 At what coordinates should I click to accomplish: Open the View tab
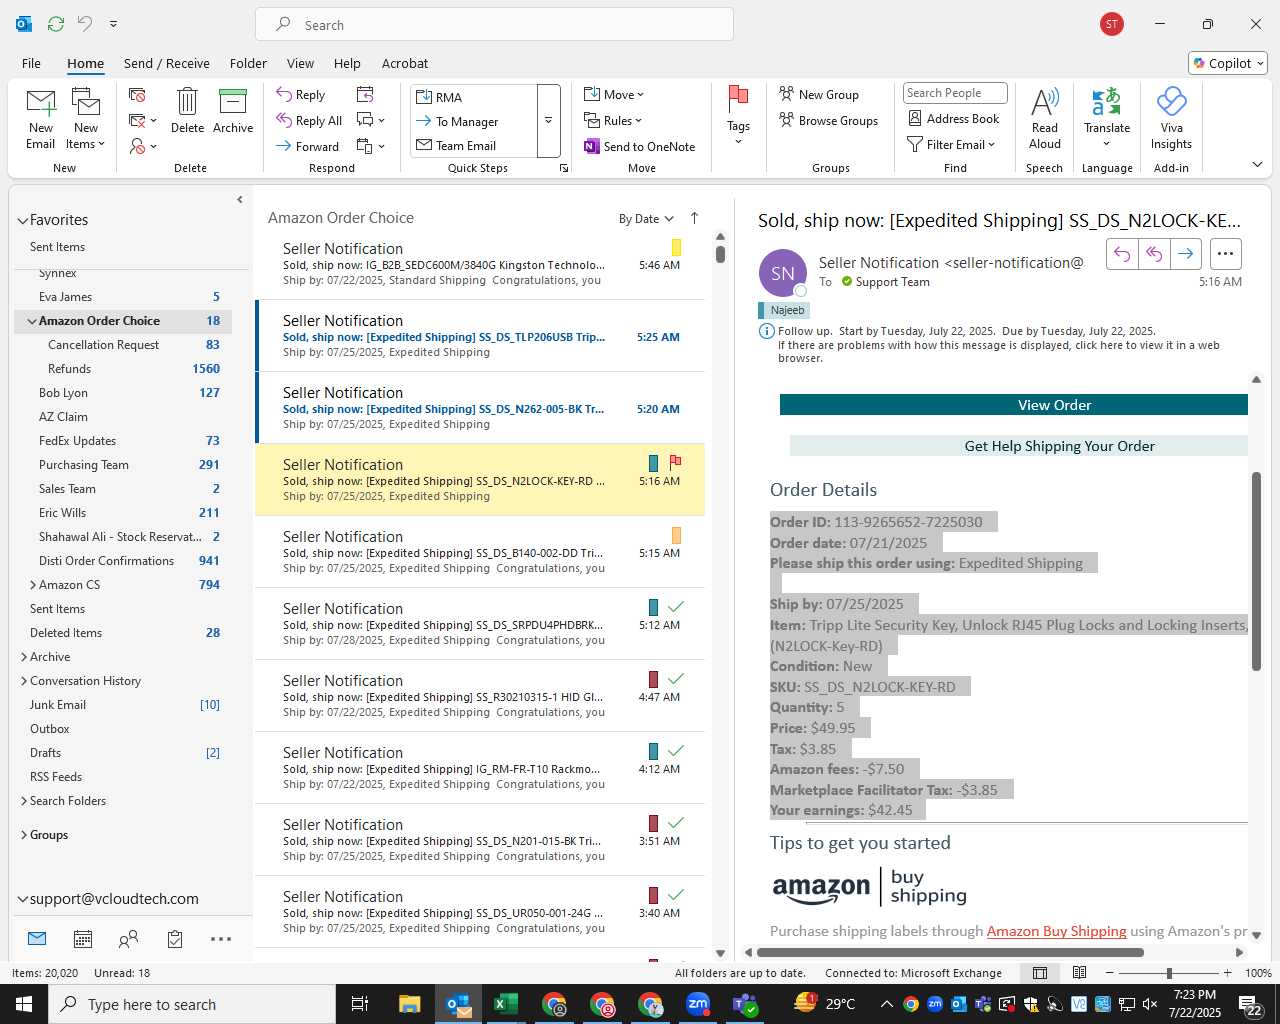click(300, 63)
